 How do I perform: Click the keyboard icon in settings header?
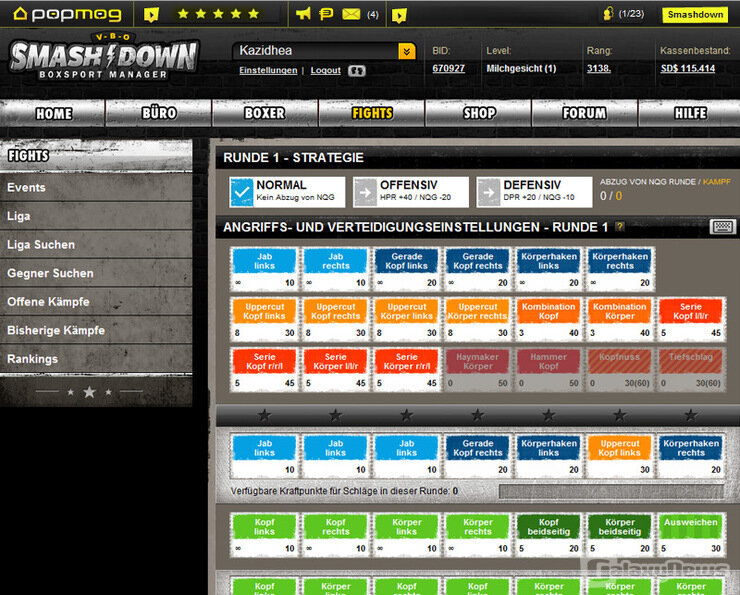pyautogui.click(x=723, y=227)
